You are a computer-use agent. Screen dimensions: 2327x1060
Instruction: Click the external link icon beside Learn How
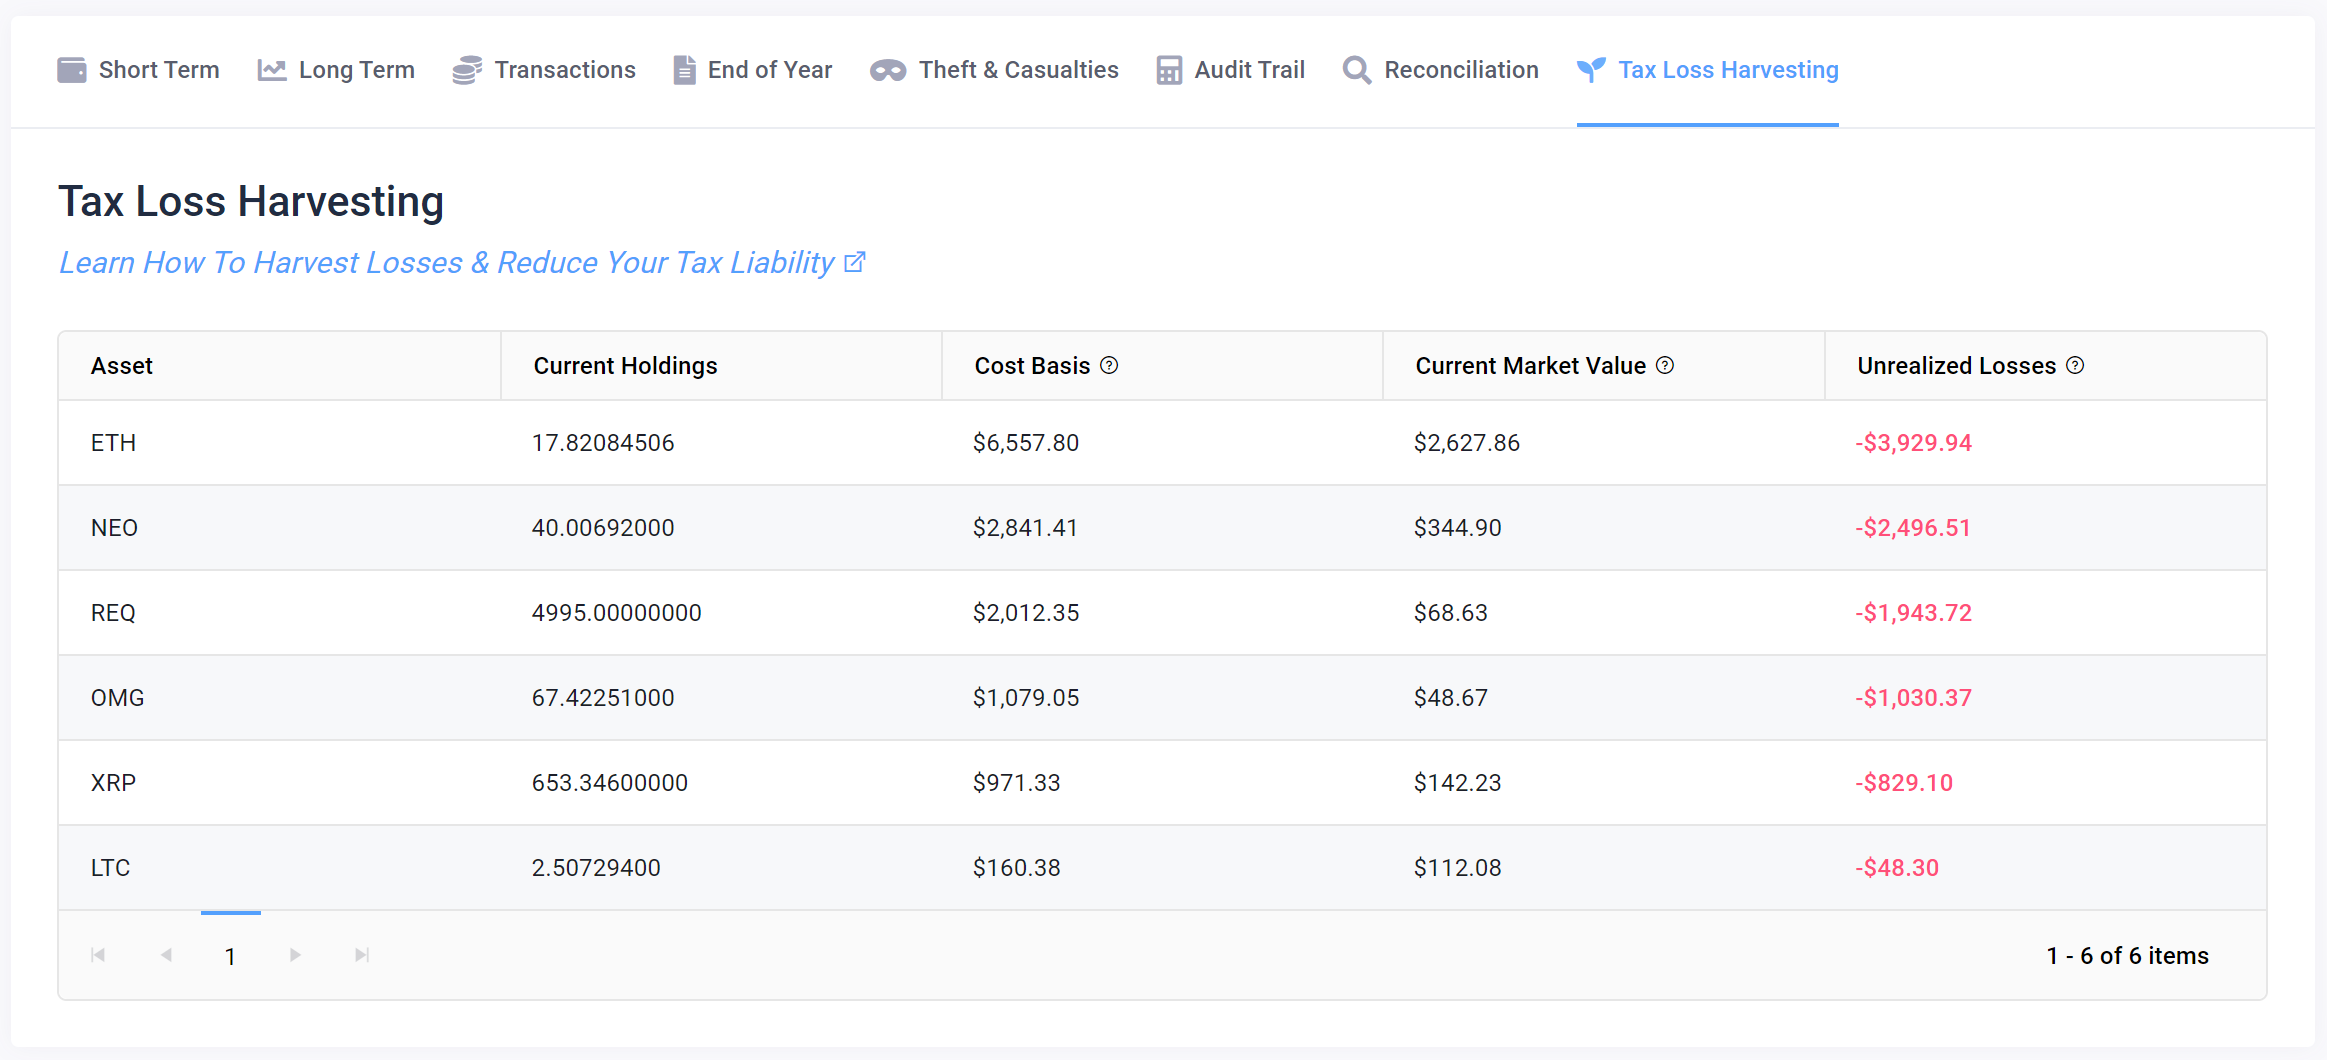[x=855, y=262]
